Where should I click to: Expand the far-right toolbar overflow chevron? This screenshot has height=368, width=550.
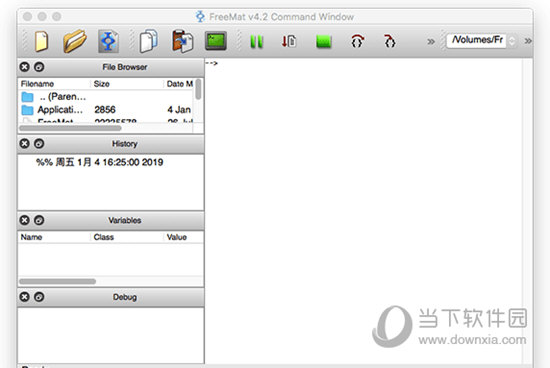tap(528, 41)
